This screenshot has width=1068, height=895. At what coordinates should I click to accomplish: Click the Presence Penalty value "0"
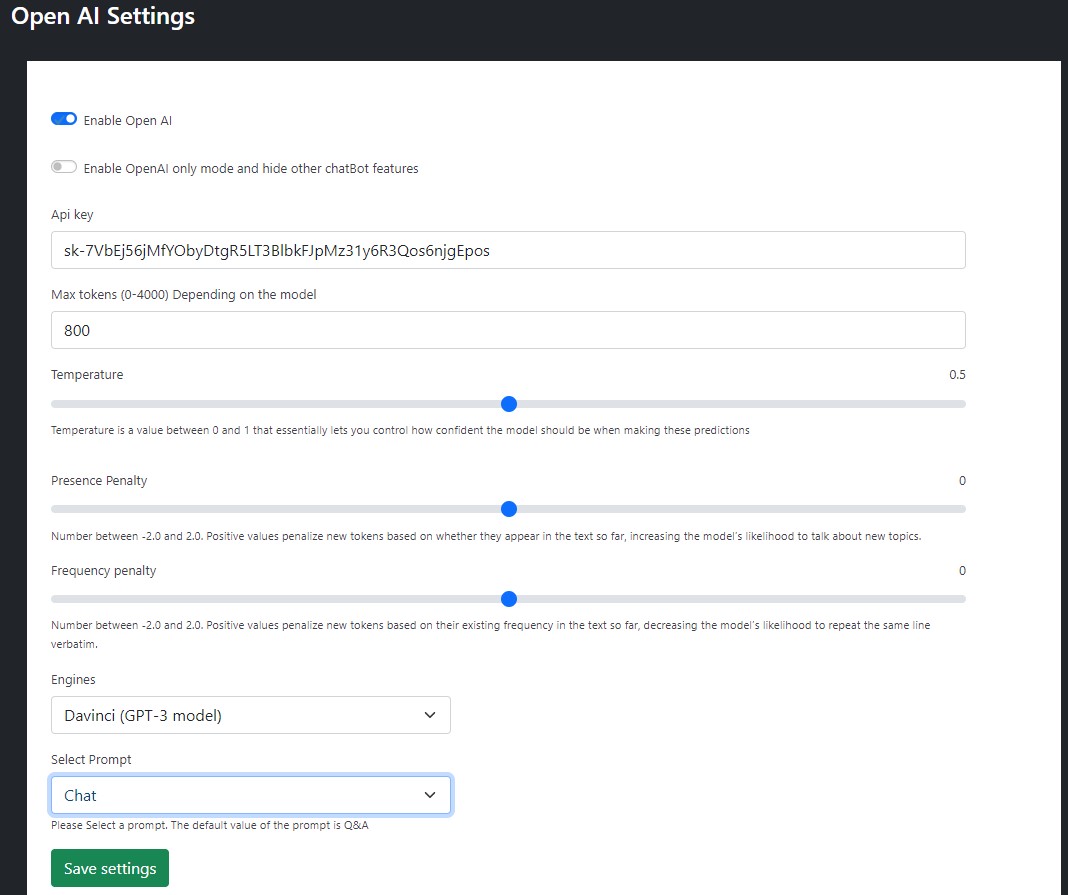coord(962,481)
